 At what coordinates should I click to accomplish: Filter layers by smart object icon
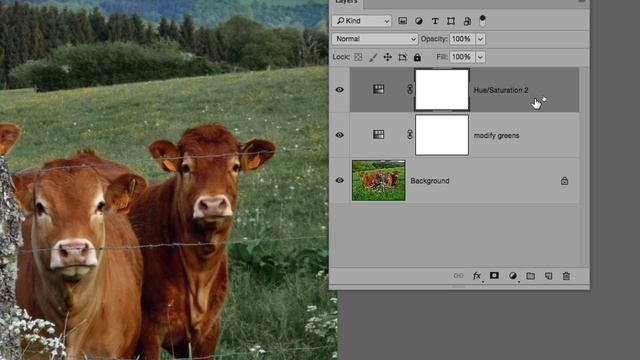[x=467, y=21]
